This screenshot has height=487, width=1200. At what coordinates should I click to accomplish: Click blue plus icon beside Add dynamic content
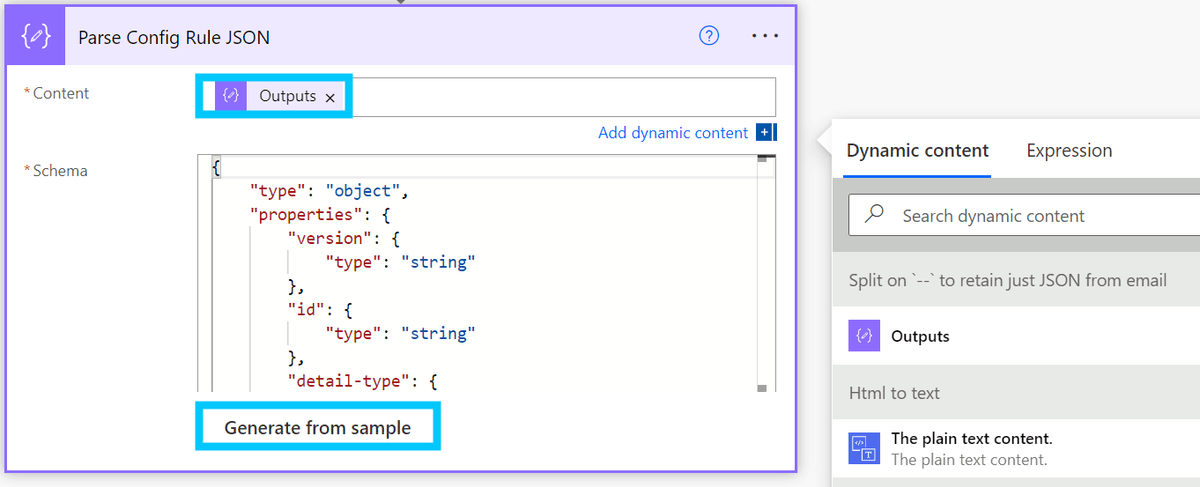click(x=766, y=133)
